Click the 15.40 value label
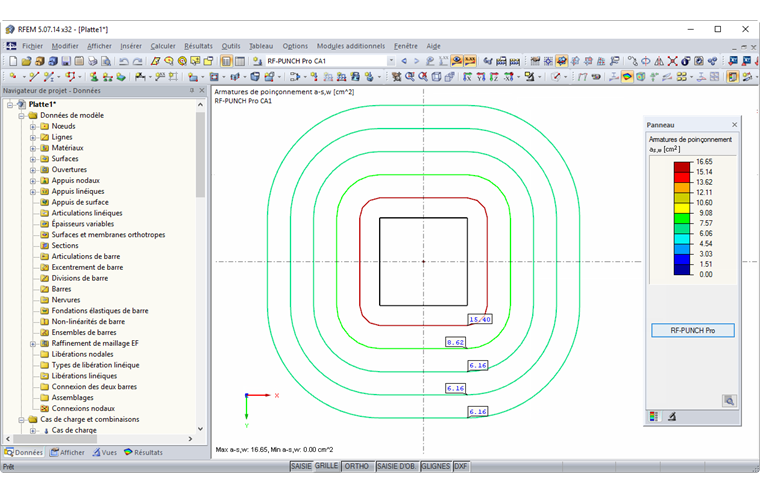The image size is (760, 493). click(480, 319)
